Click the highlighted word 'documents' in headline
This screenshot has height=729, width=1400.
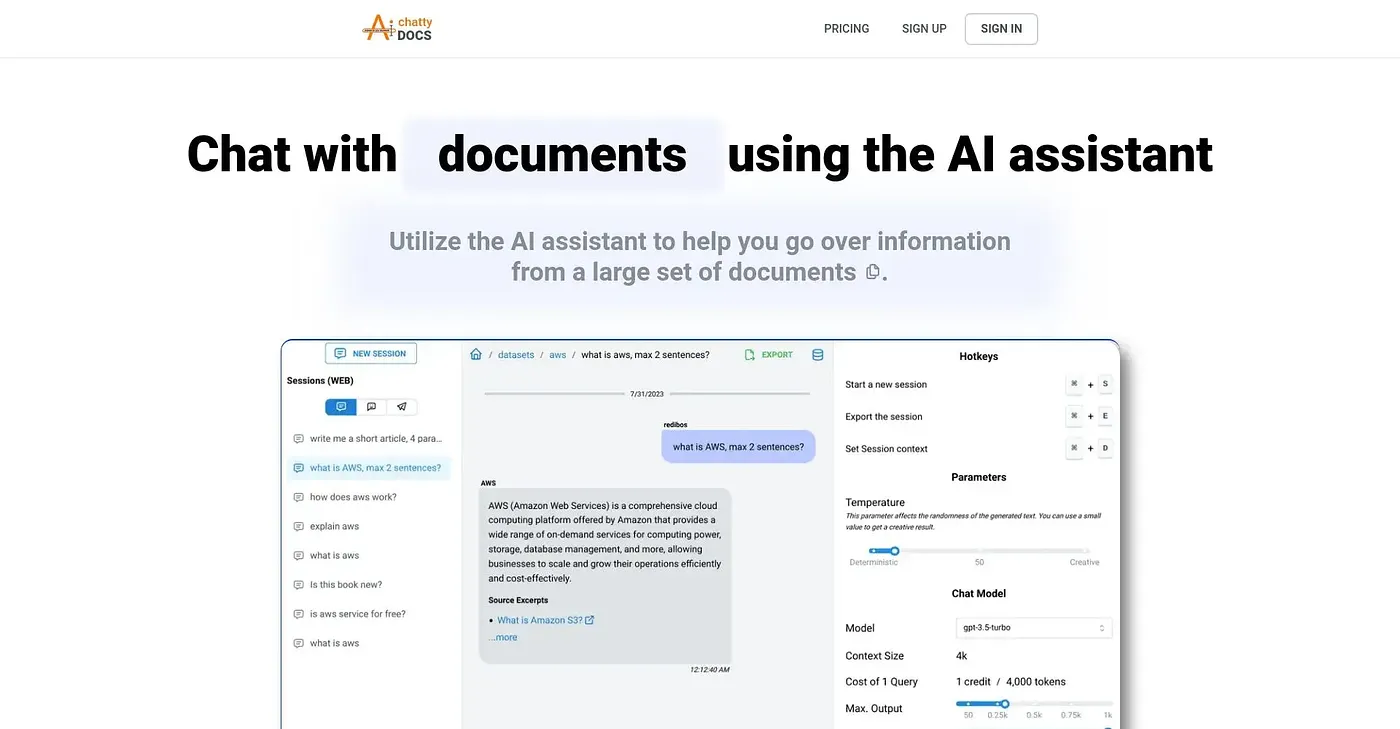(562, 154)
